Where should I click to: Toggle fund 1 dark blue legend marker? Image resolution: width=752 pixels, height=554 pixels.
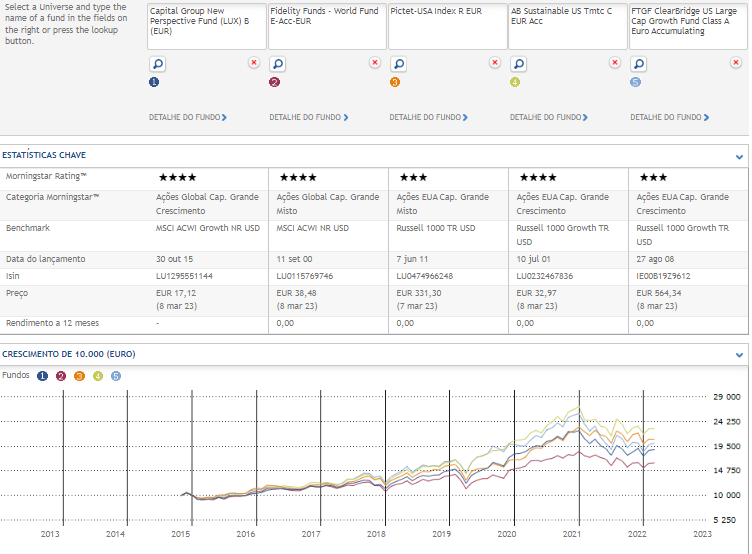tap(42, 376)
